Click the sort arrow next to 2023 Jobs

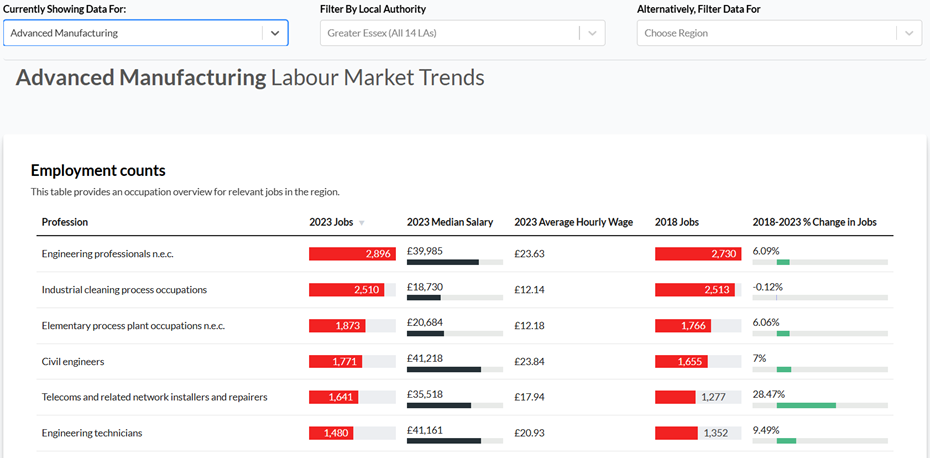tap(362, 223)
